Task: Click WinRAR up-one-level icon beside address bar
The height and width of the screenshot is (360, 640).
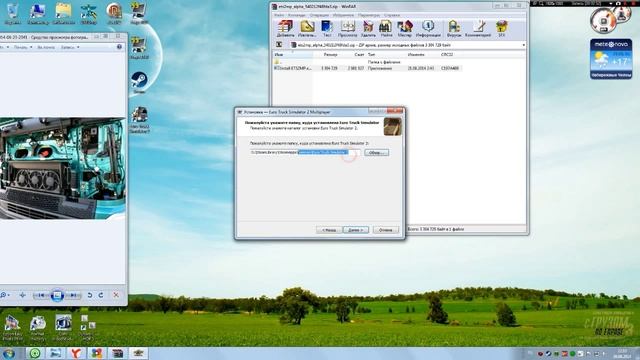Action: tap(279, 45)
